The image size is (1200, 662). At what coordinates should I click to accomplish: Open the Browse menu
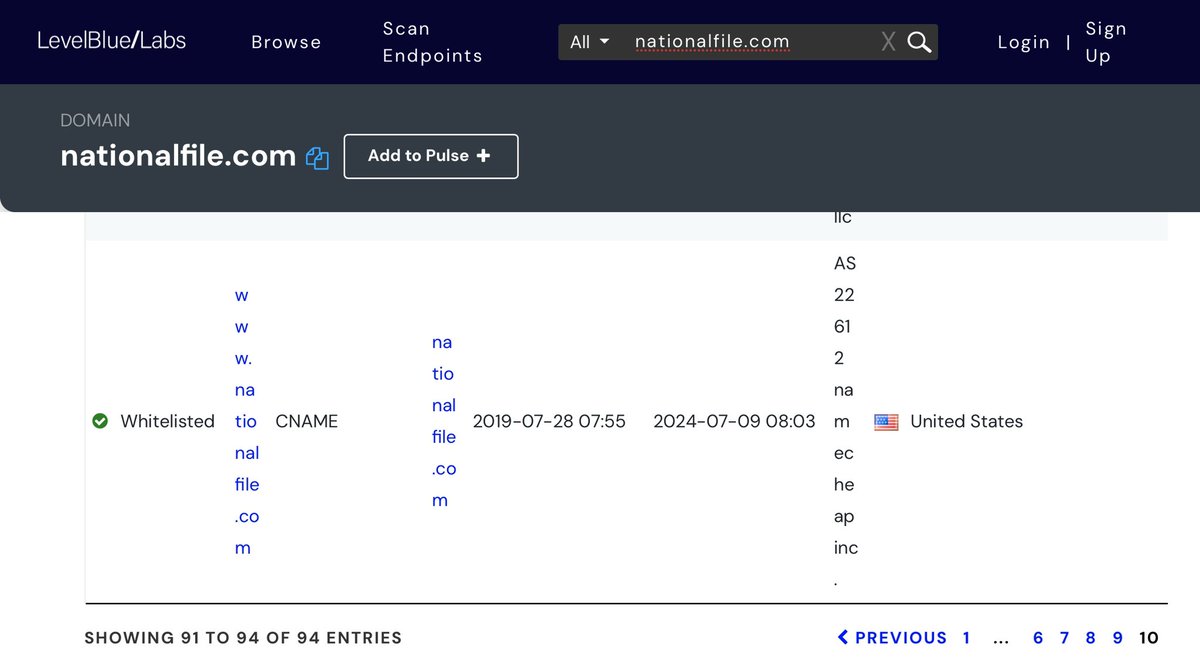(x=286, y=42)
